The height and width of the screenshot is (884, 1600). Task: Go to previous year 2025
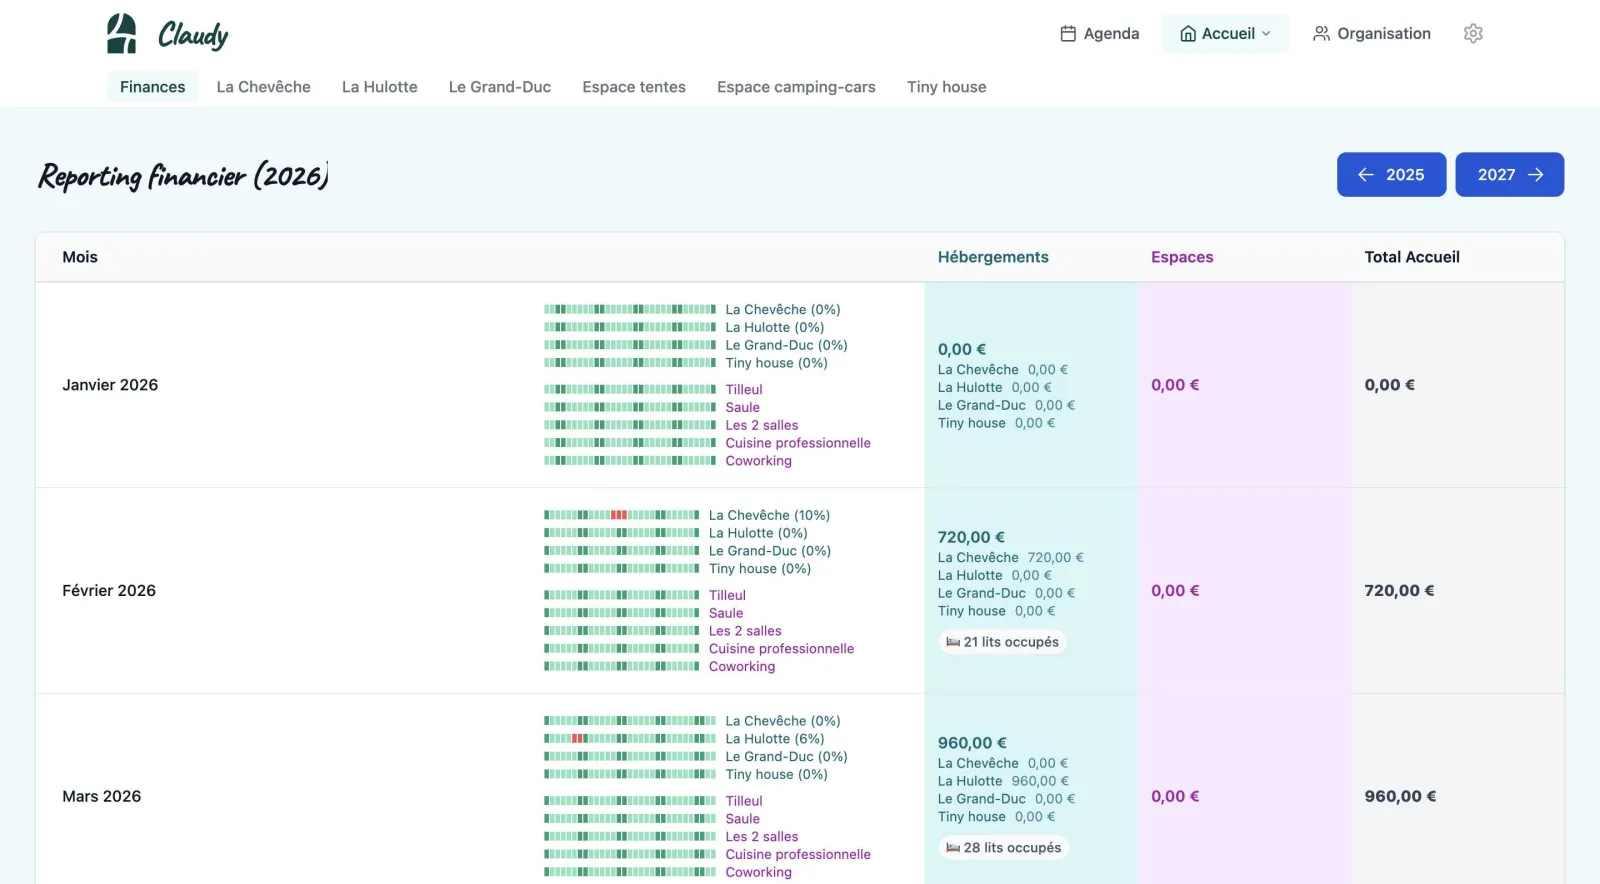1391,175
